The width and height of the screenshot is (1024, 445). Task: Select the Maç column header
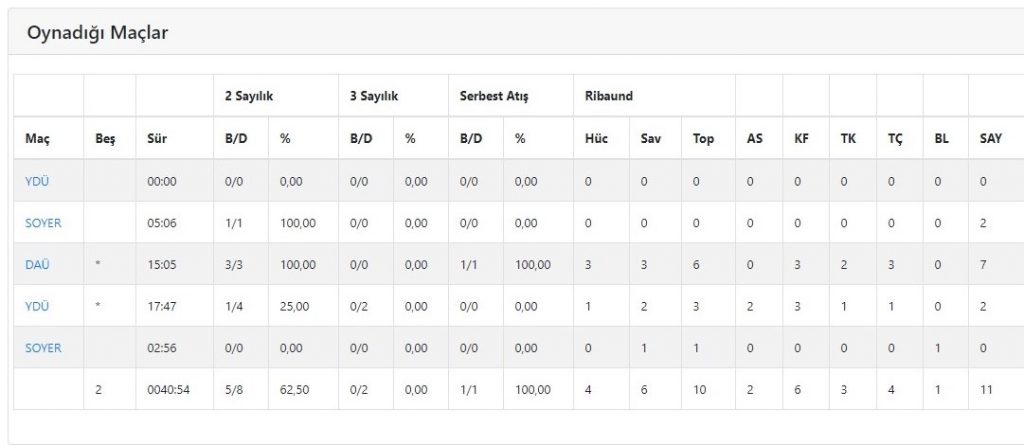point(36,139)
